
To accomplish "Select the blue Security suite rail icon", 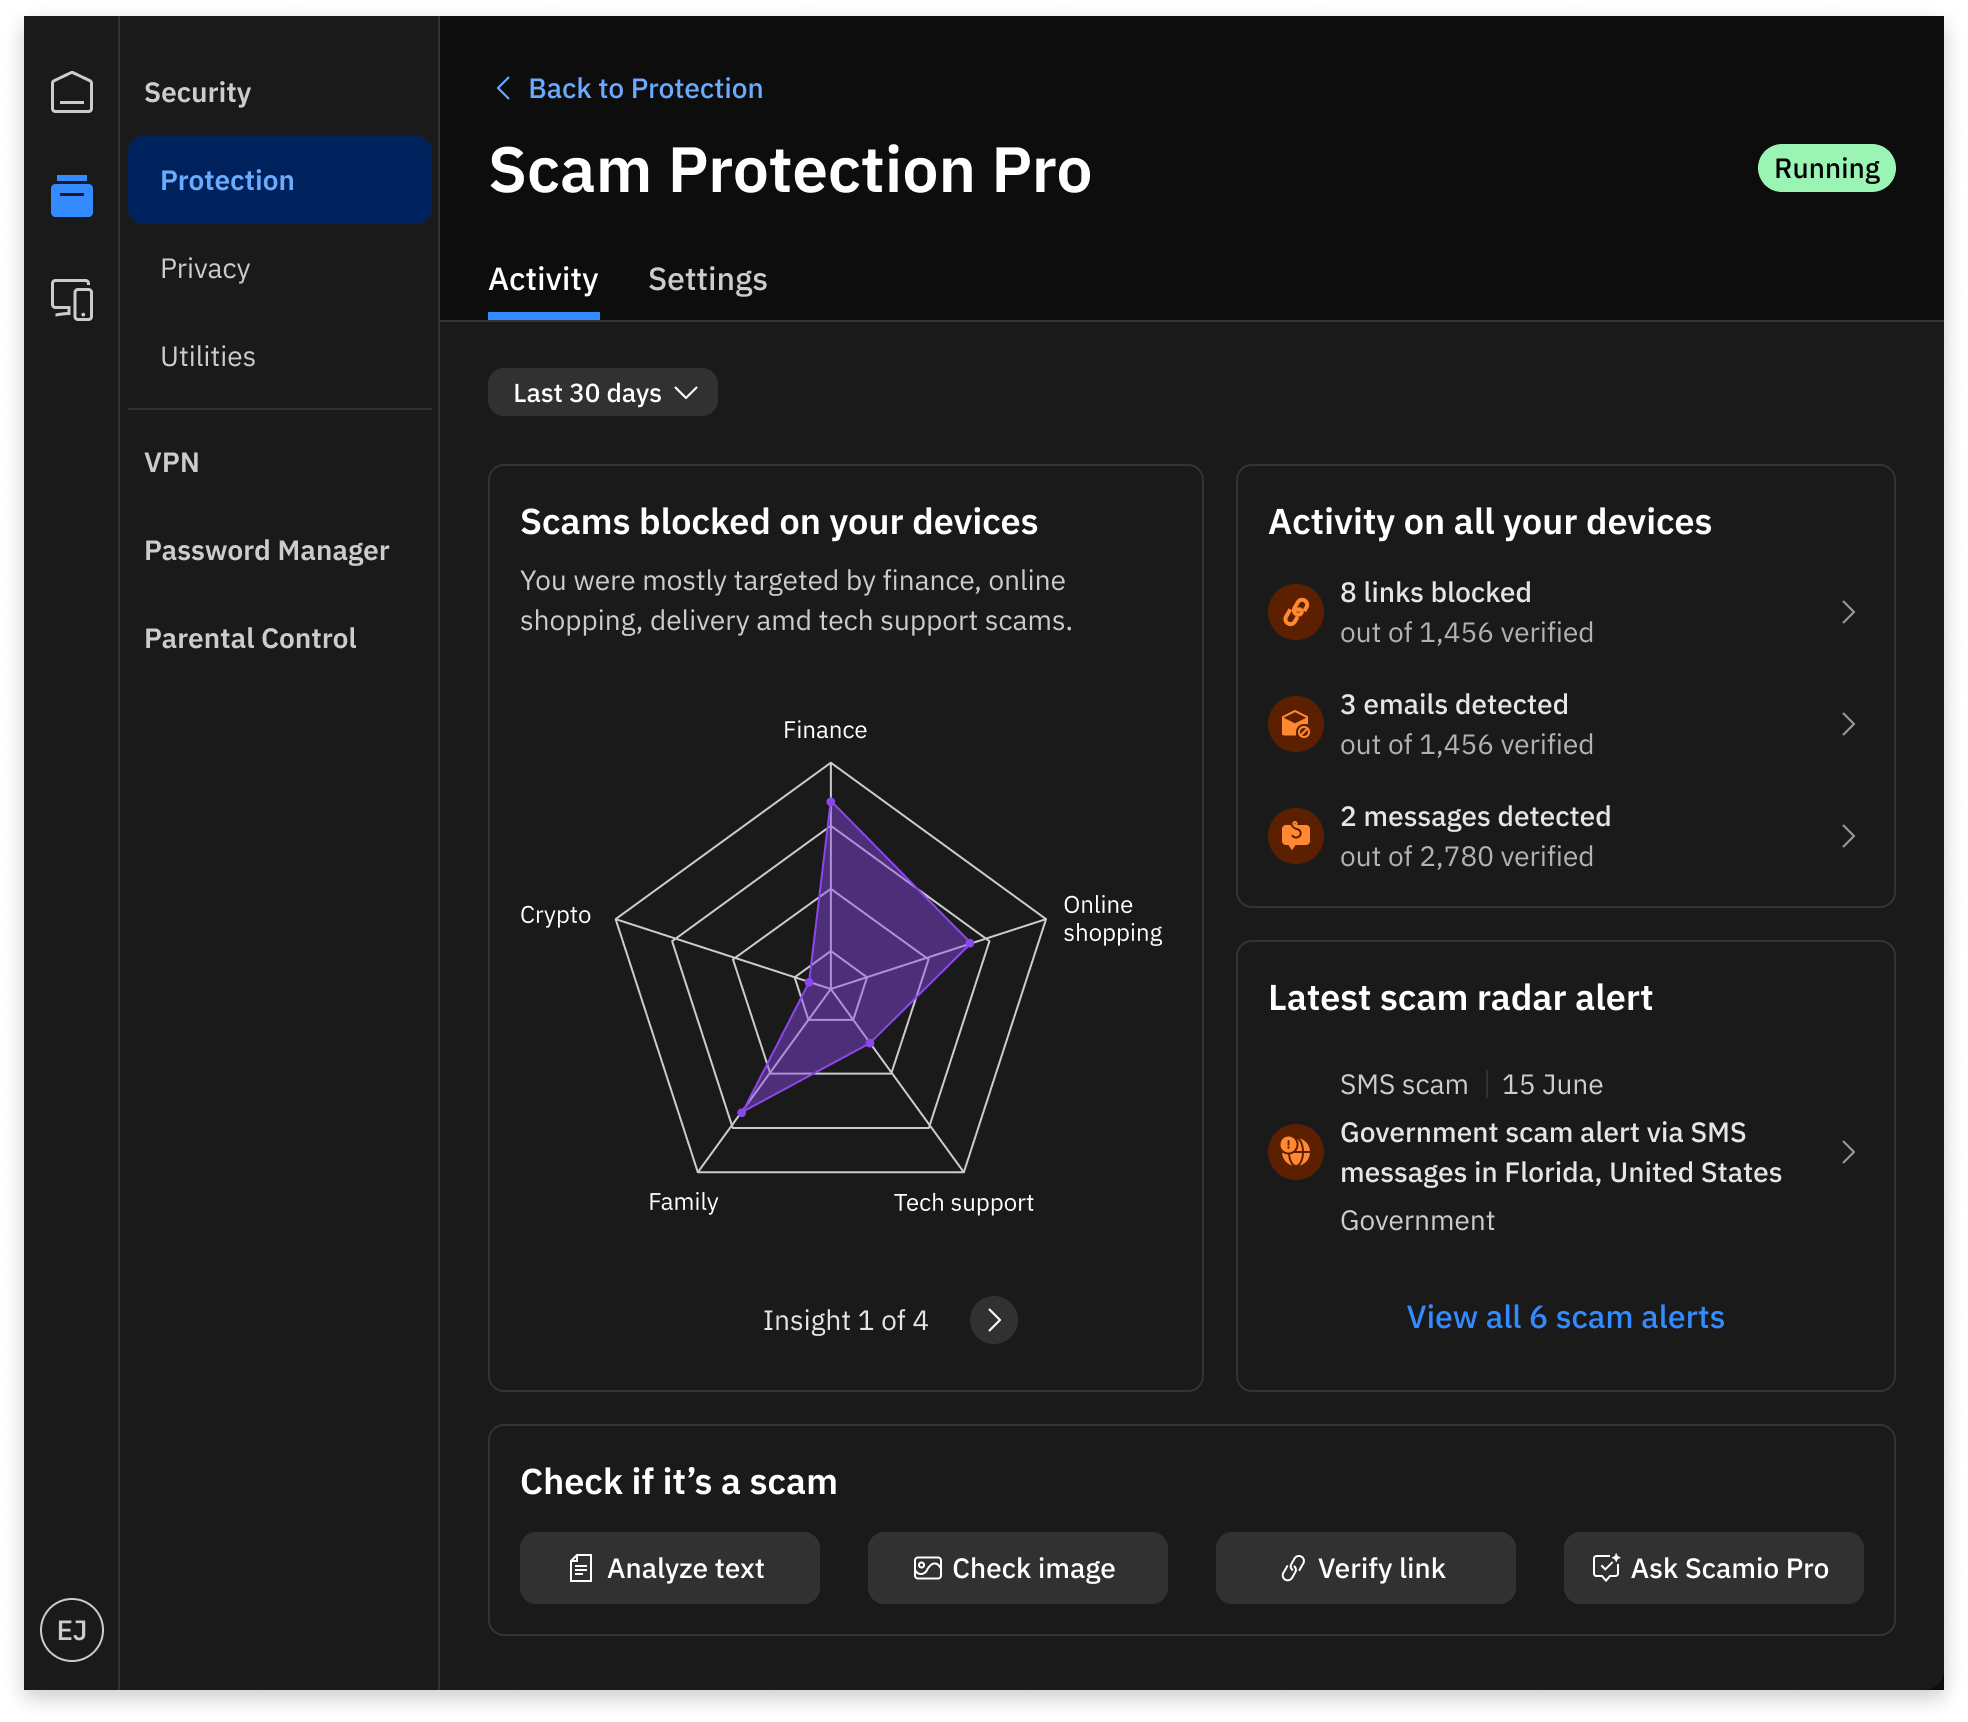I will click(72, 195).
